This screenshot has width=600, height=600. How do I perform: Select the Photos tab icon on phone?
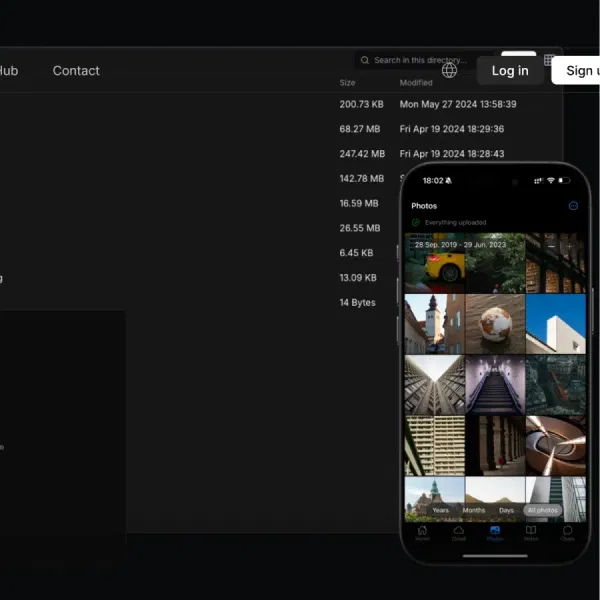click(x=495, y=530)
